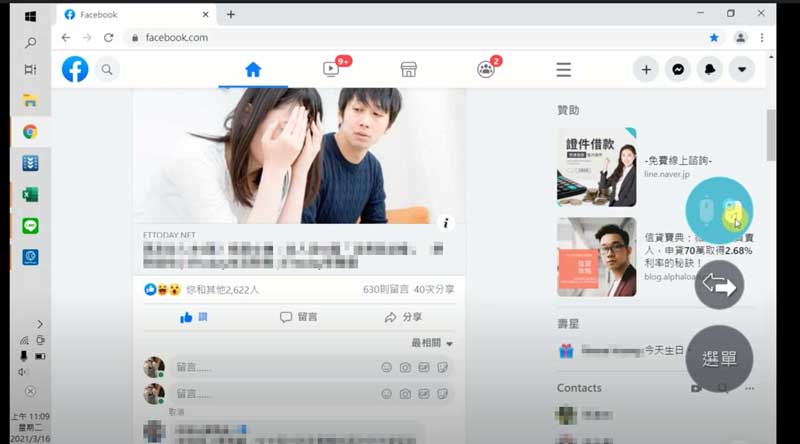Viewport: 800px width, 444px height.
Task: Open the Facebook logo home link
Action: point(75,69)
